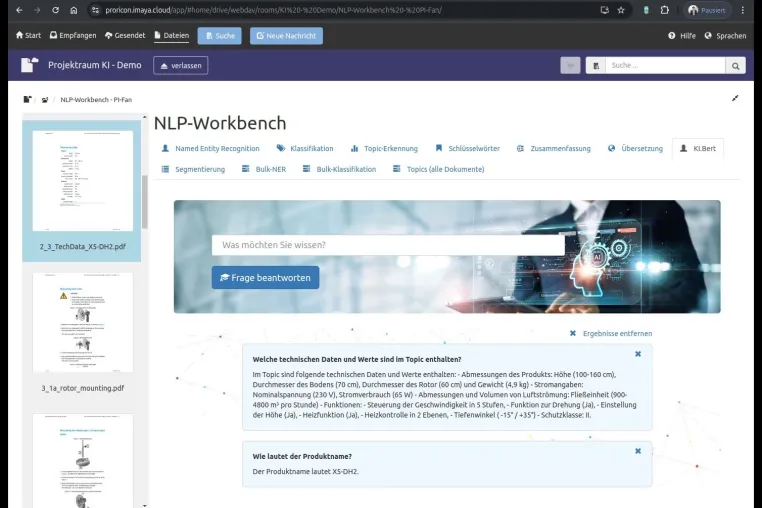
Task: Open Topics (alle Dokumente) tab
Action: (438, 169)
